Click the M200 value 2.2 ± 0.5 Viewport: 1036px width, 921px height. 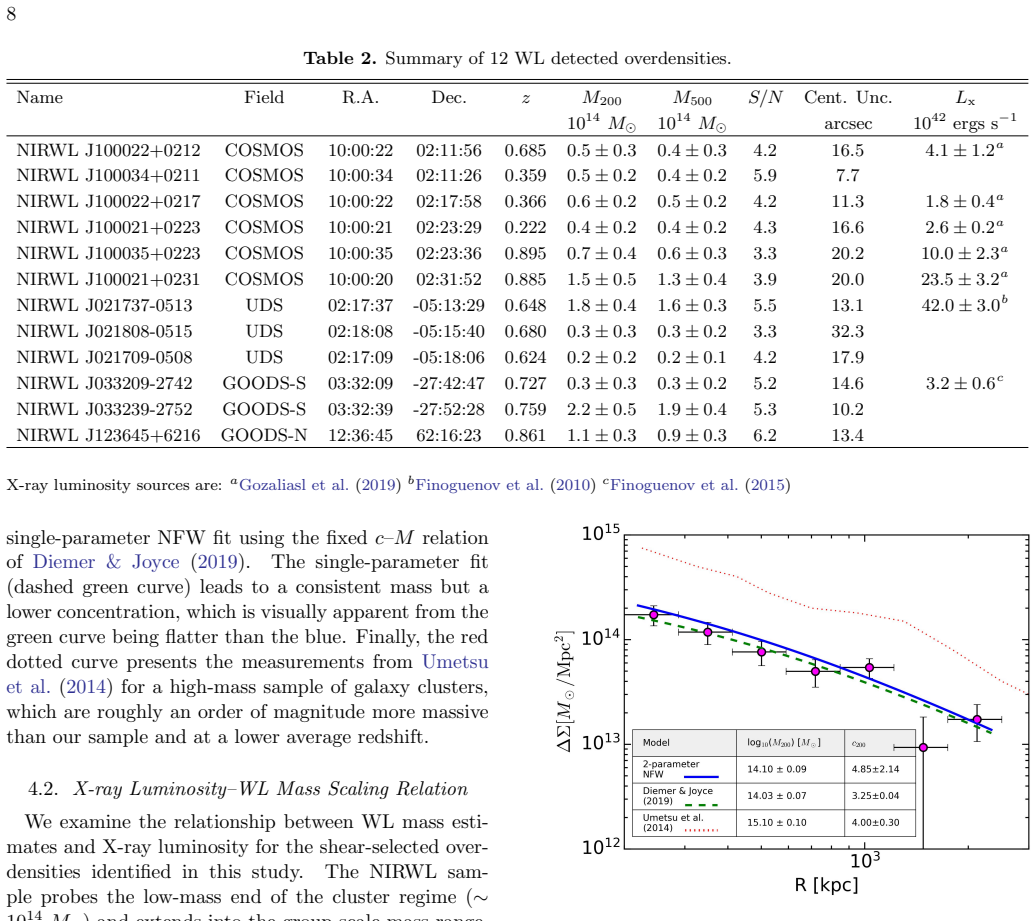coord(601,409)
